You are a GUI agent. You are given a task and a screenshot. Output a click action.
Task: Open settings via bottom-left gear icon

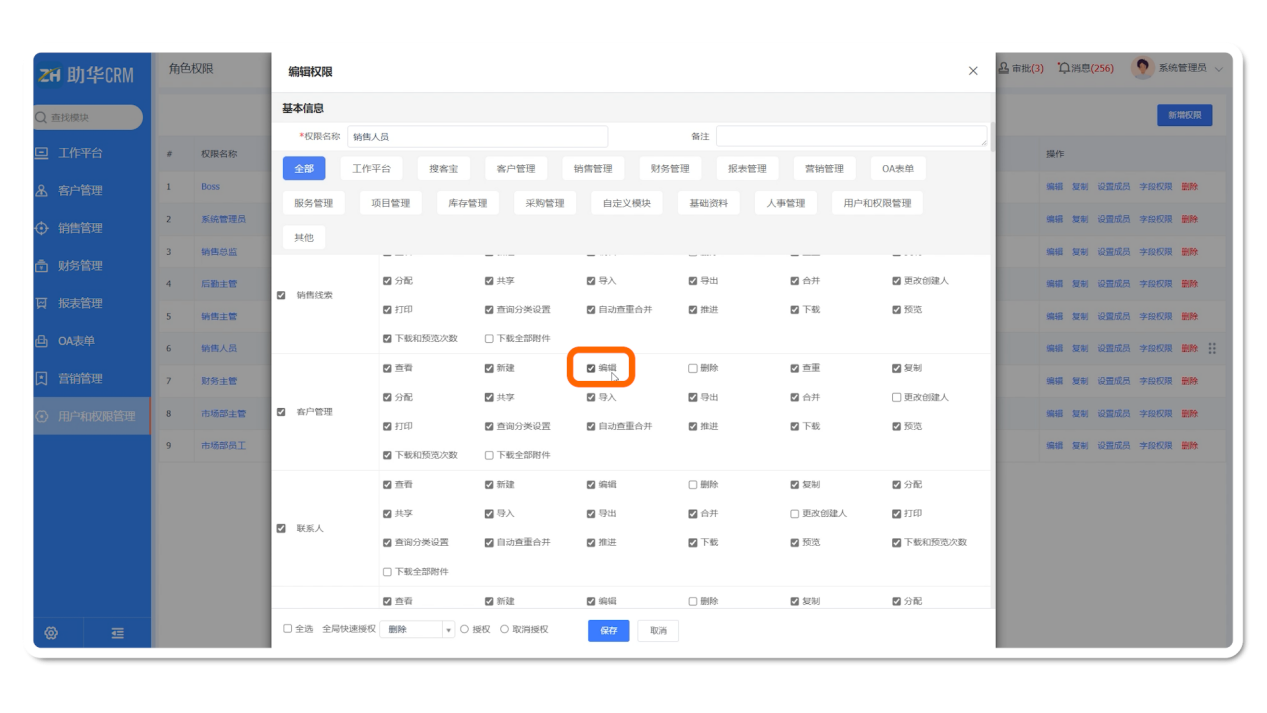51,633
